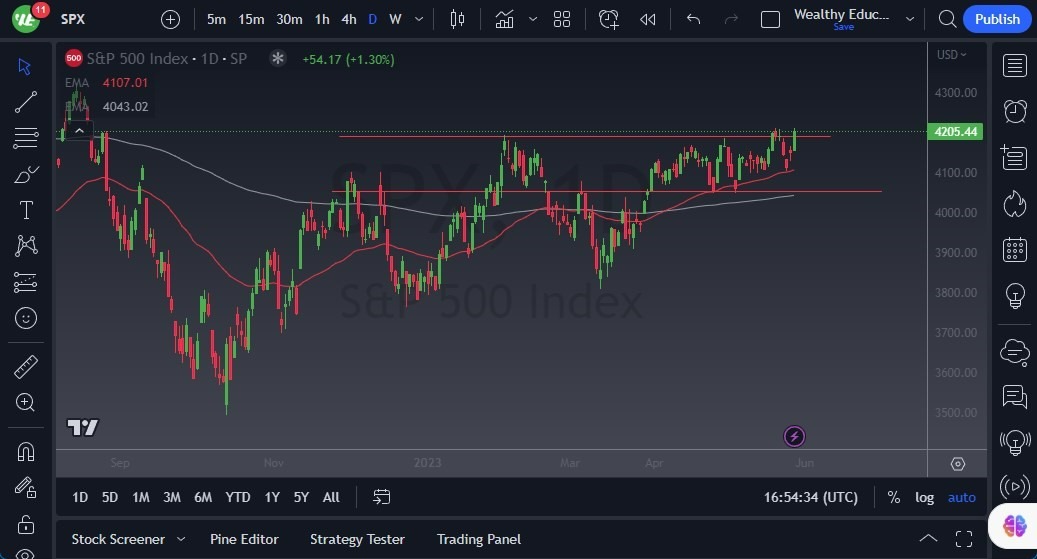Add symbol with the plus circle icon

click(x=170, y=20)
